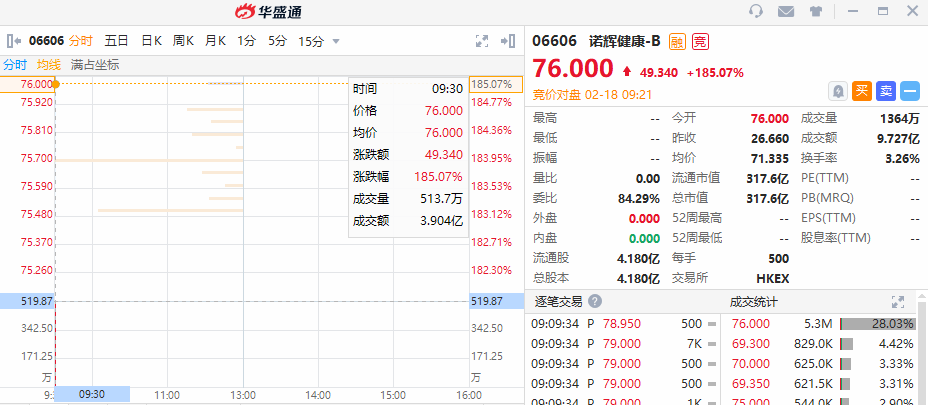
Task: Expand the chart to fullscreen
Action: pos(482,41)
